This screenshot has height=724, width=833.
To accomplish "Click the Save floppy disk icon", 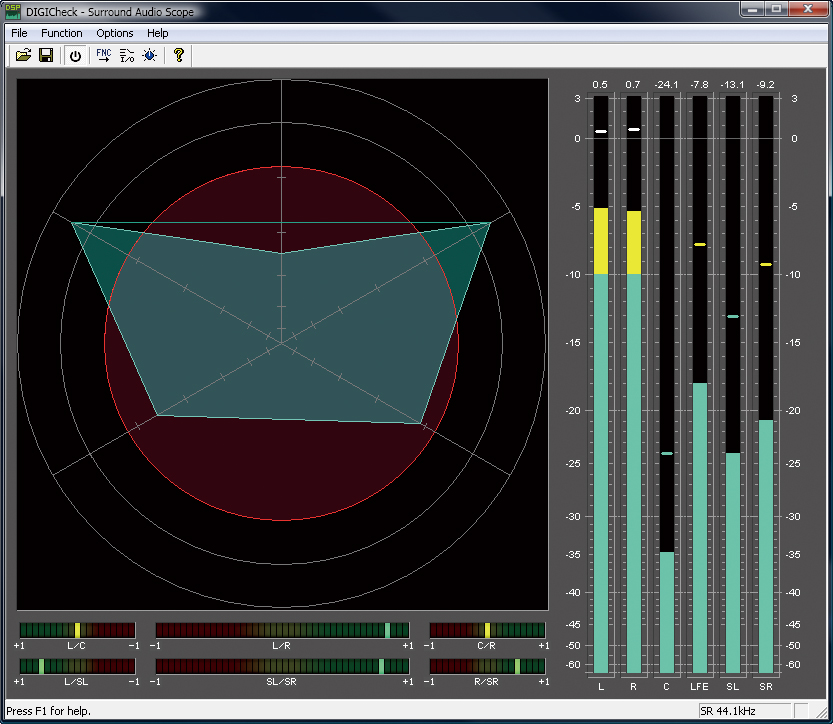I will (46, 56).
